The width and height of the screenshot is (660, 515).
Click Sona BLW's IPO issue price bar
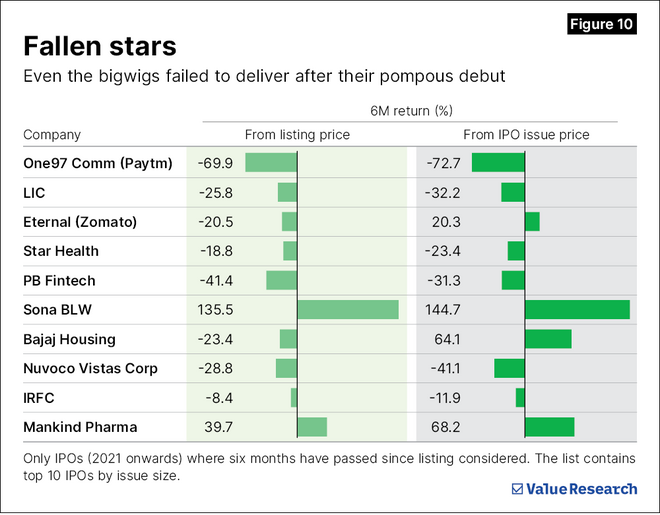(577, 310)
